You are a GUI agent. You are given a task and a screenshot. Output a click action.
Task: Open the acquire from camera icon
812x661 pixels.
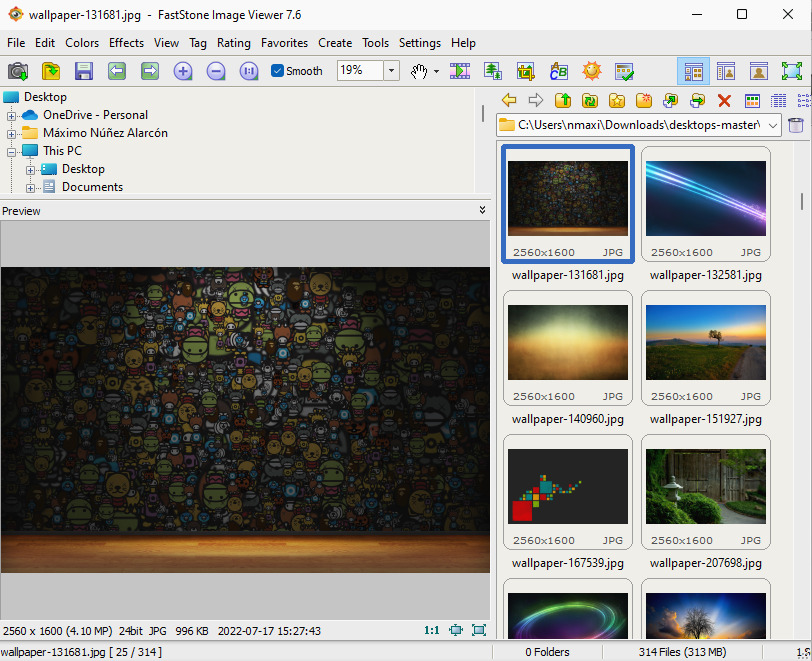point(18,71)
